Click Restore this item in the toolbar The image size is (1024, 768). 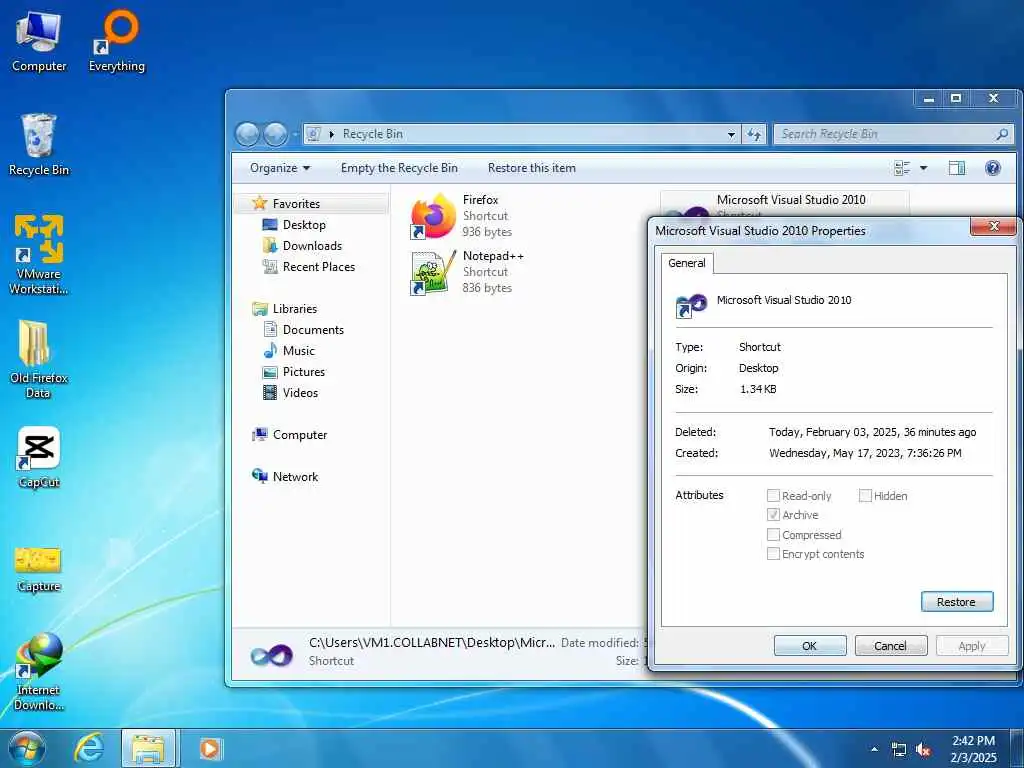pos(532,168)
